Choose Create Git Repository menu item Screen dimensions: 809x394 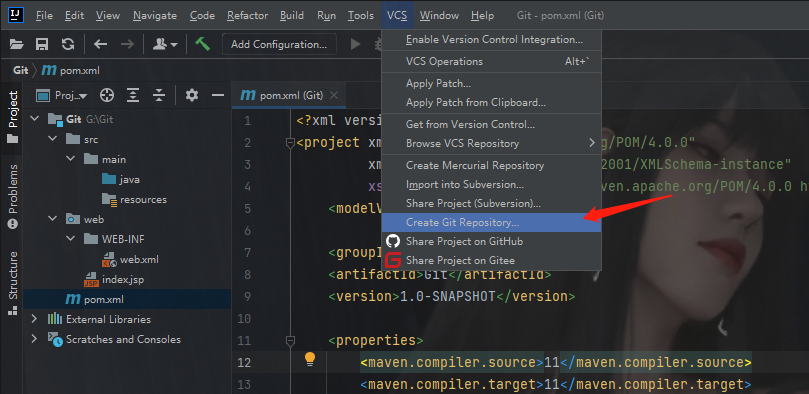pyautogui.click(x=491, y=222)
